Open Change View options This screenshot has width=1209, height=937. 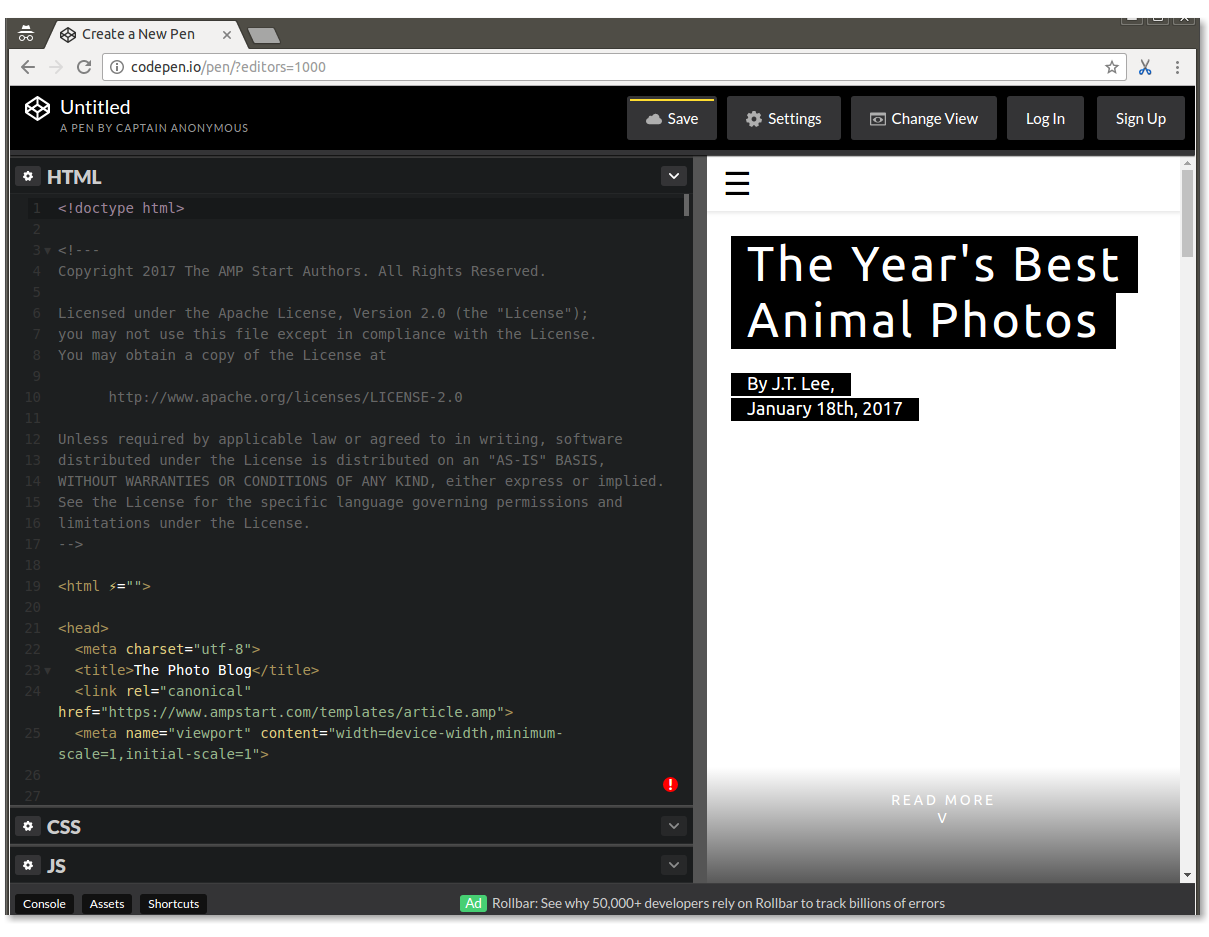click(x=923, y=119)
